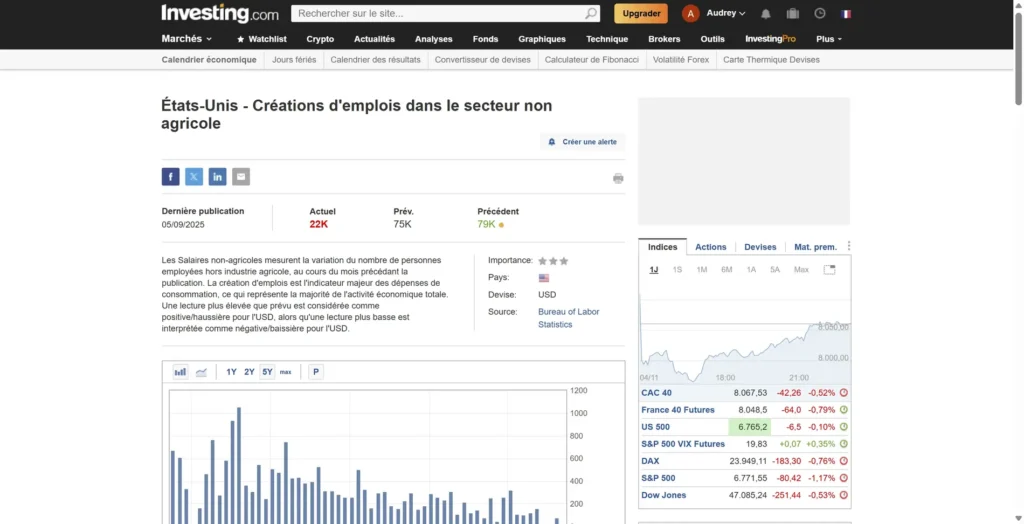
Task: Select the line chart type icon
Action: tap(201, 372)
